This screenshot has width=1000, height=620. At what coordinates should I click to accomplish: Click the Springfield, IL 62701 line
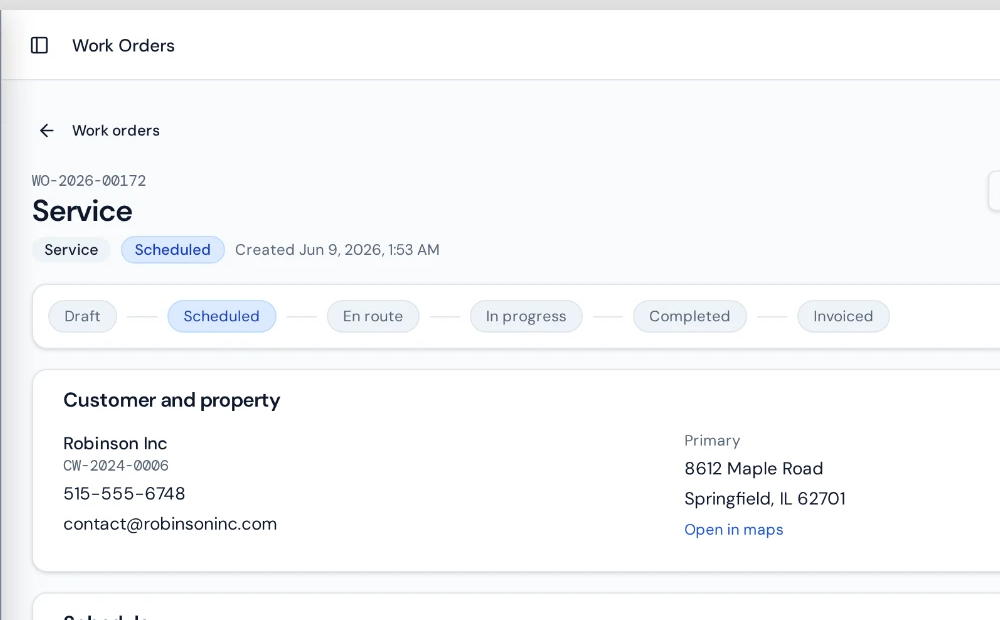pos(765,499)
